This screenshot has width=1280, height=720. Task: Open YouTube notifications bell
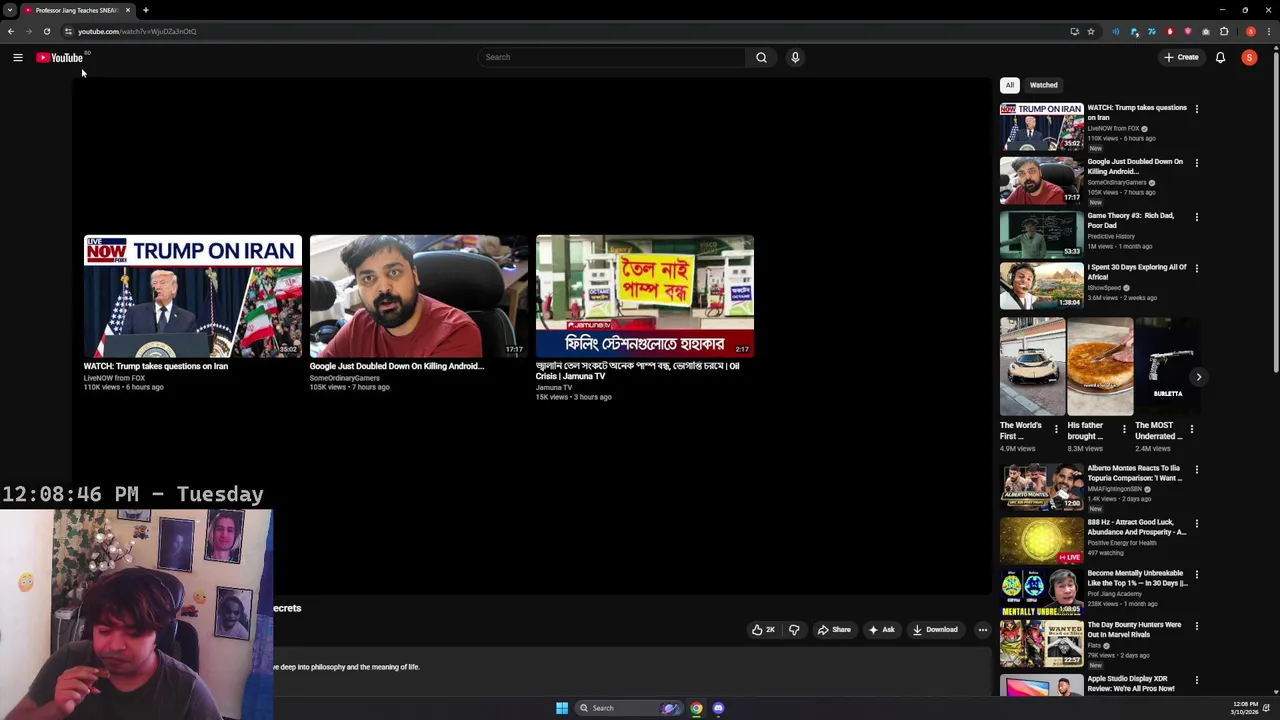coord(1220,58)
